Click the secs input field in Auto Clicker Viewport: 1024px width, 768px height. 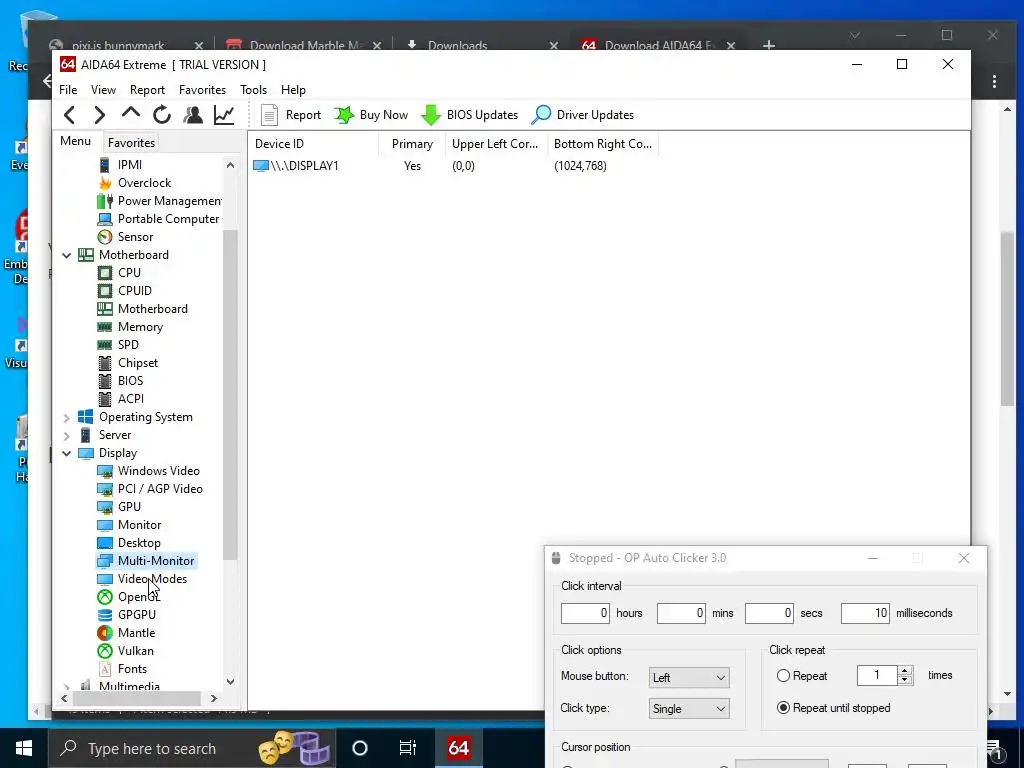click(x=769, y=613)
